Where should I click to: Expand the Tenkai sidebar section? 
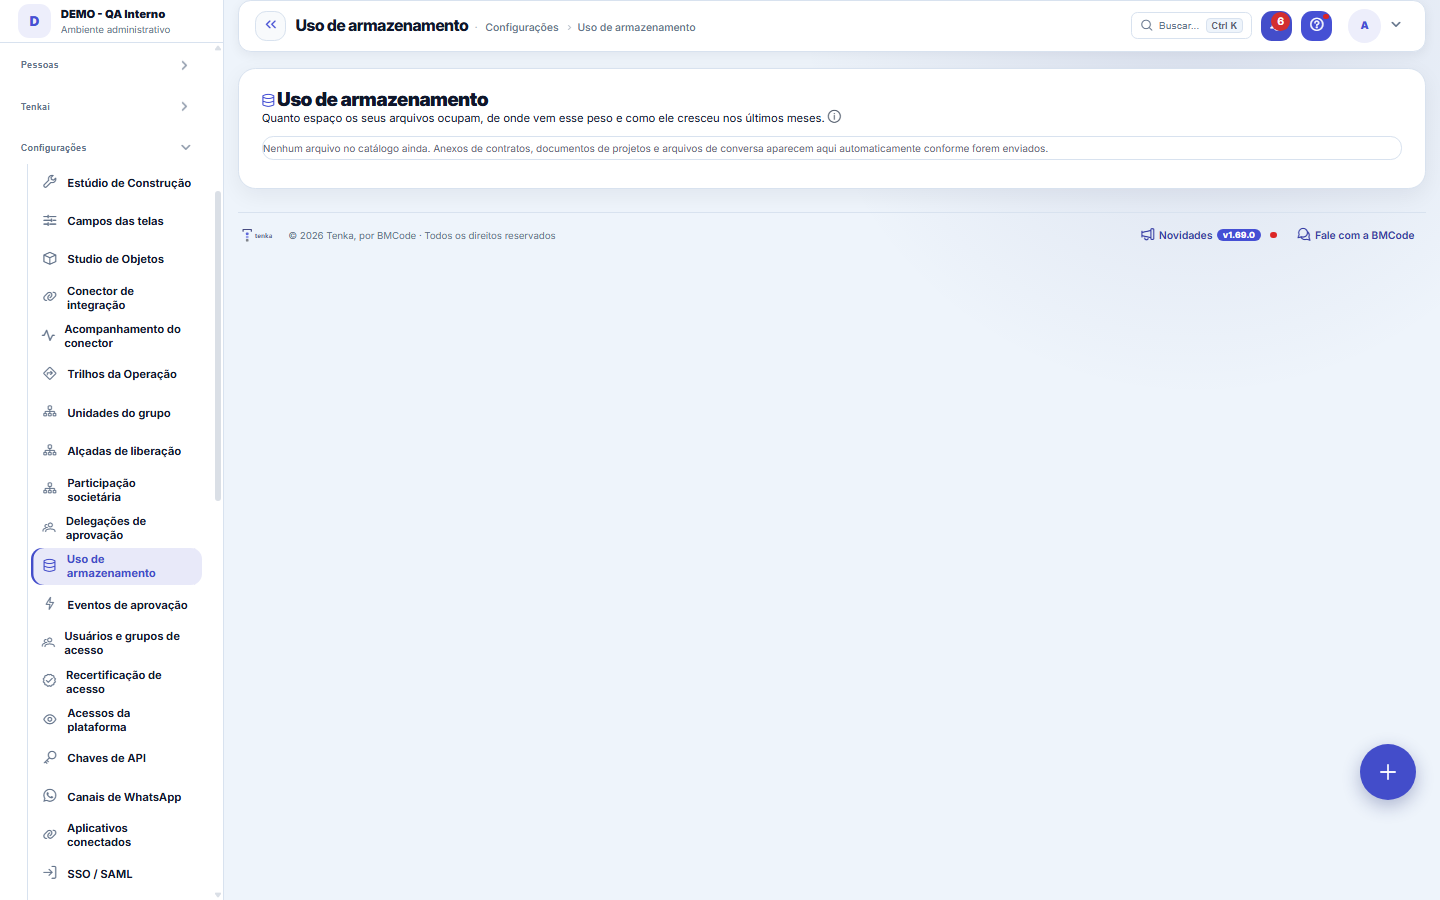105,106
